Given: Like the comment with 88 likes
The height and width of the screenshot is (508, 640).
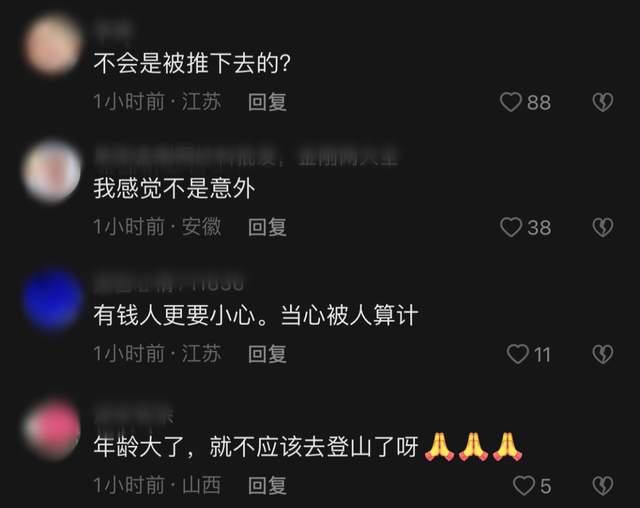Looking at the screenshot, I should click(x=511, y=102).
